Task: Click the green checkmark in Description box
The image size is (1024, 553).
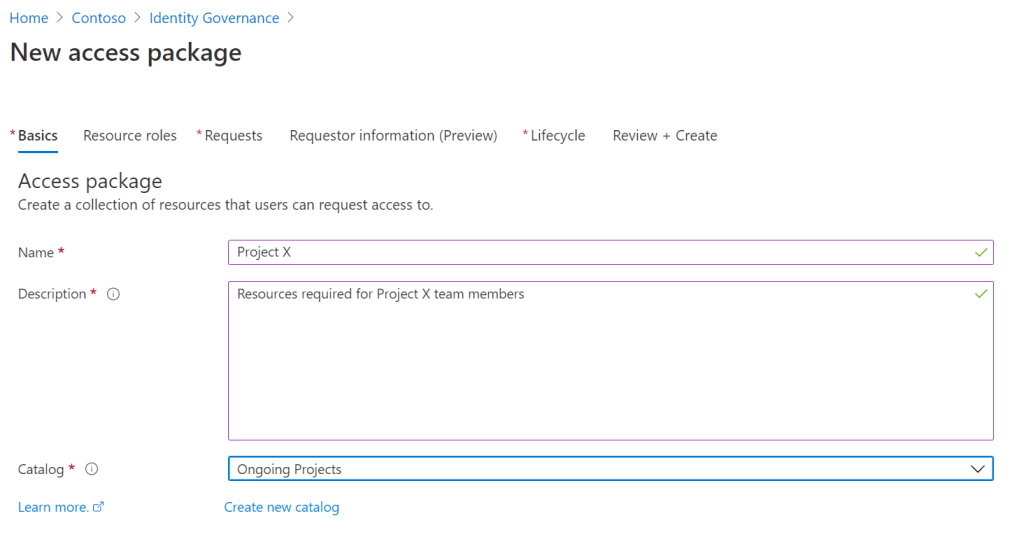Action: click(981, 294)
